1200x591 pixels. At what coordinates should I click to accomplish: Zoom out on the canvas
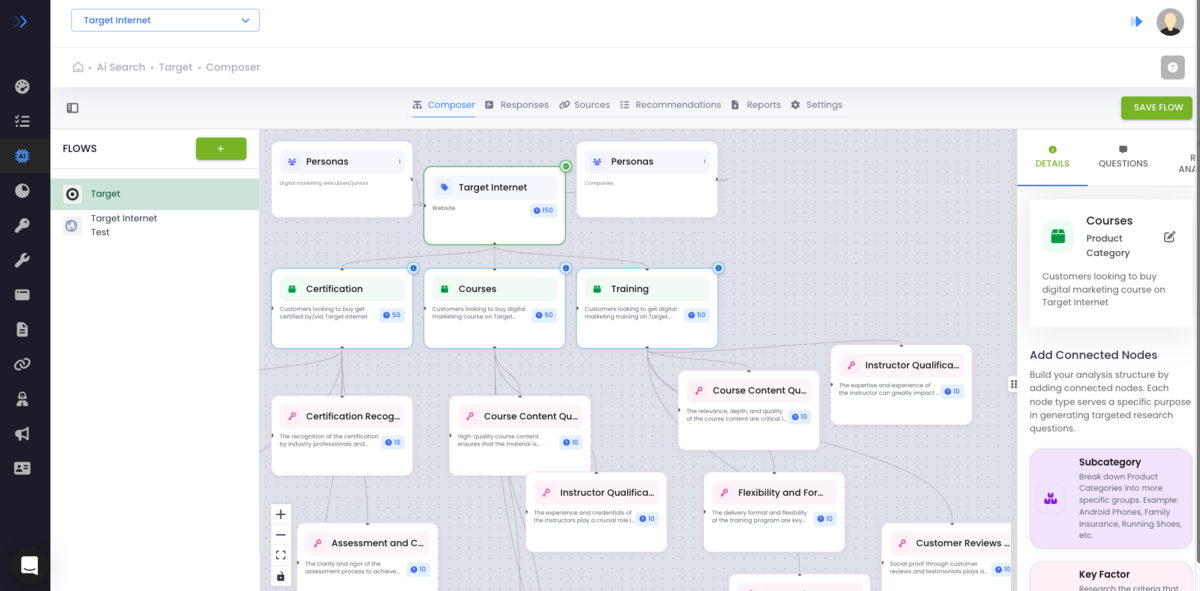coord(281,535)
